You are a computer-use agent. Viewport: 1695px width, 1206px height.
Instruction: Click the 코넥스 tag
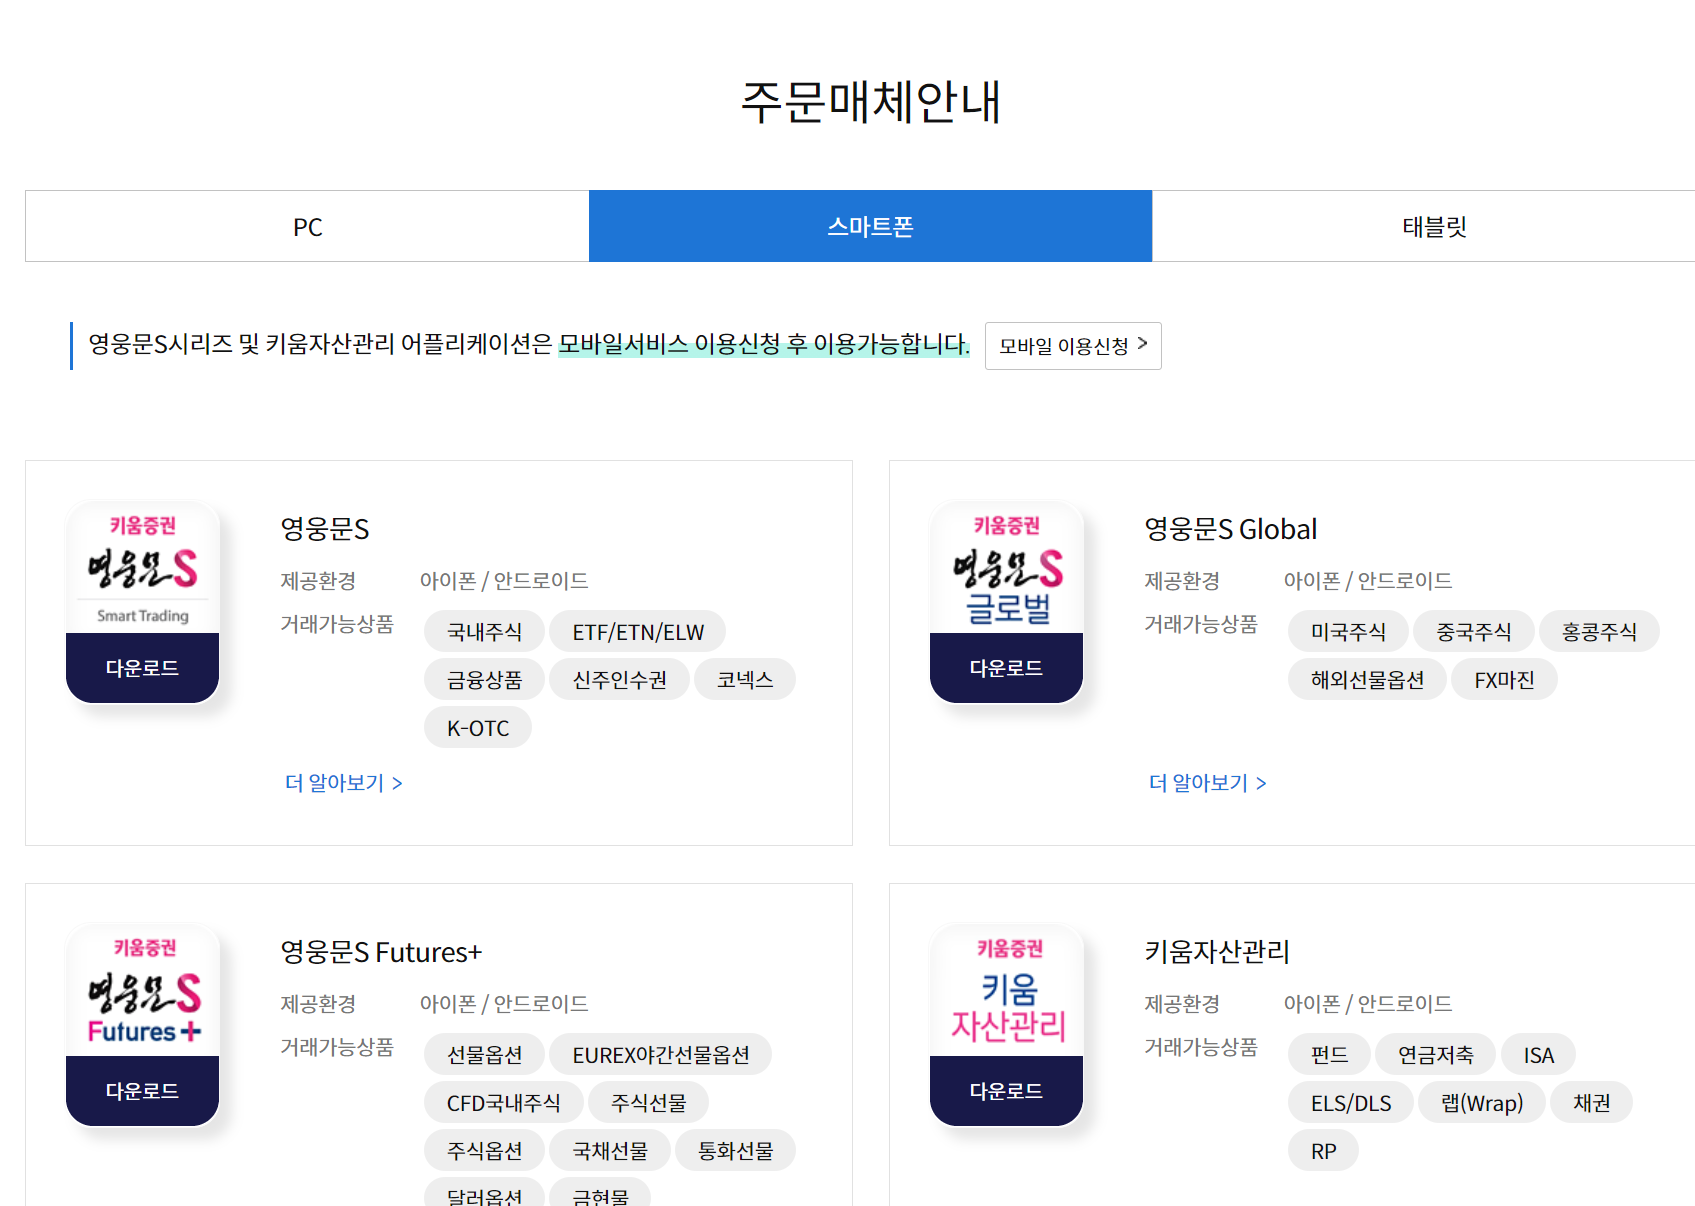point(745,680)
